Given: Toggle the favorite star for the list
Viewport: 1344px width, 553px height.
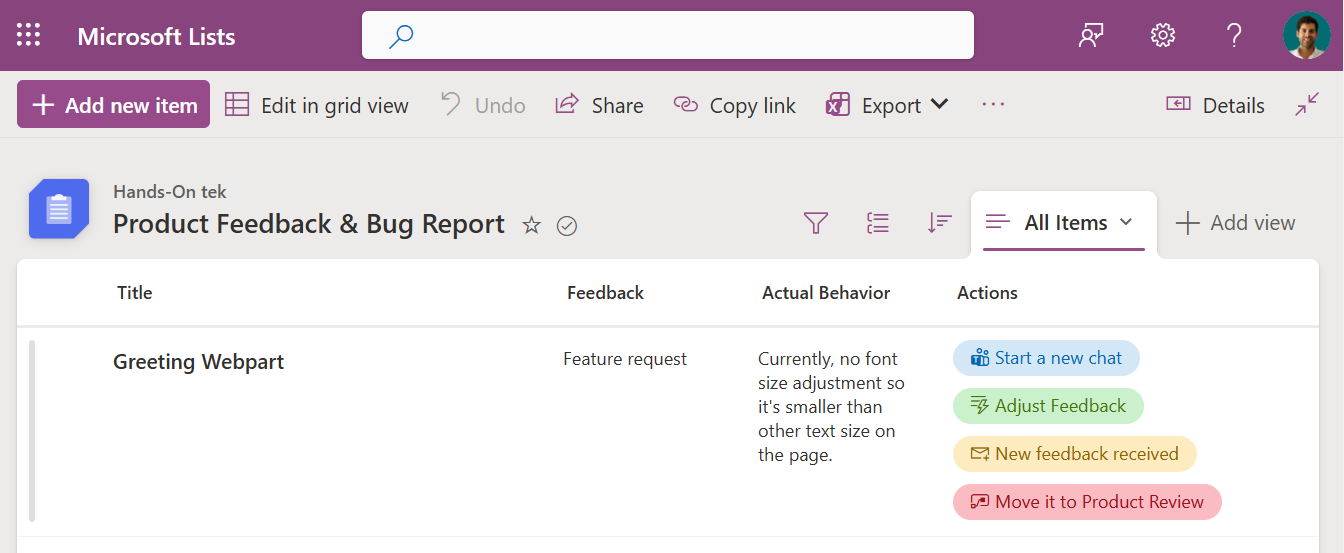Looking at the screenshot, I should (532, 225).
